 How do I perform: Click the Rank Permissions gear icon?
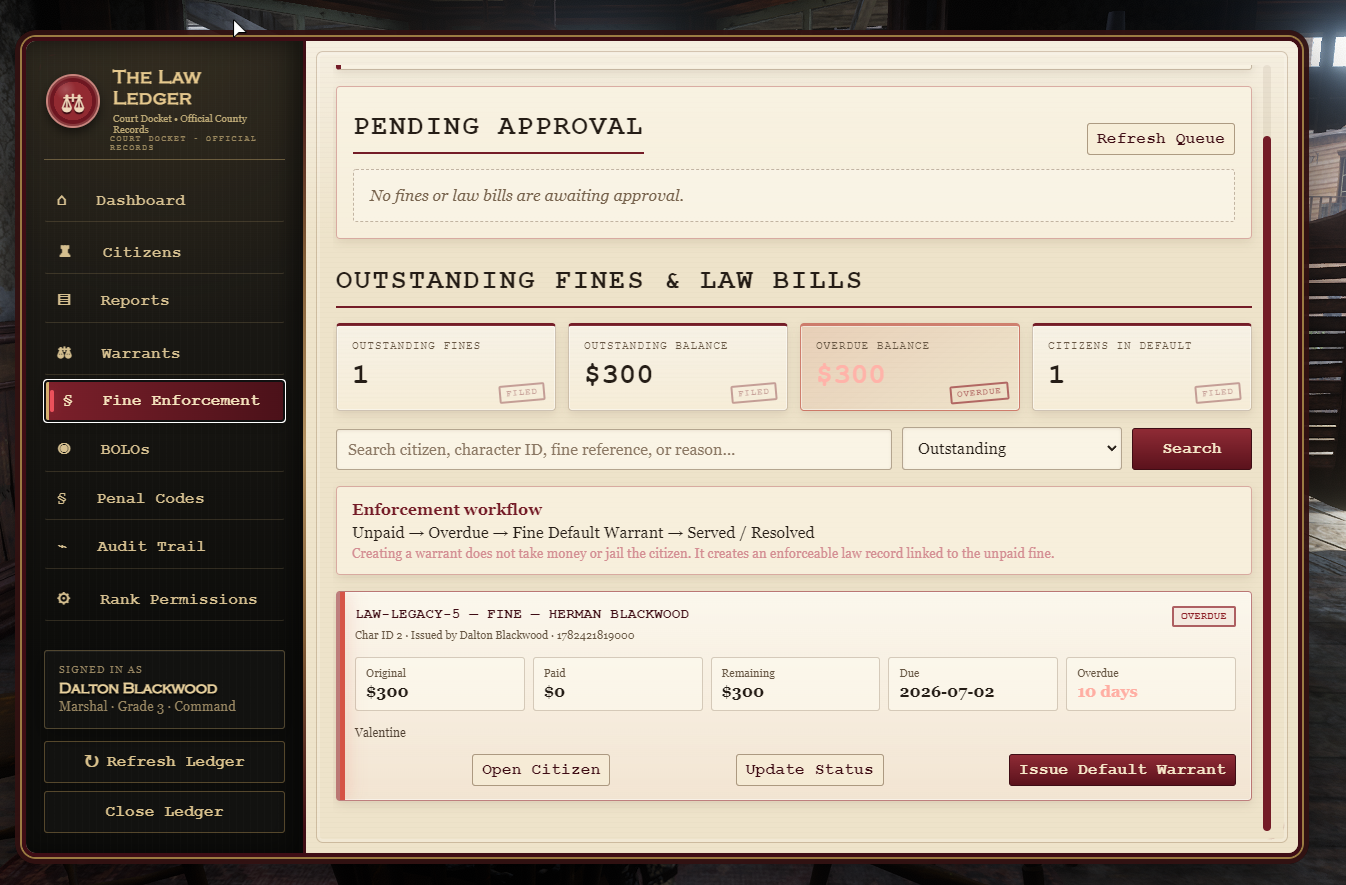point(64,599)
